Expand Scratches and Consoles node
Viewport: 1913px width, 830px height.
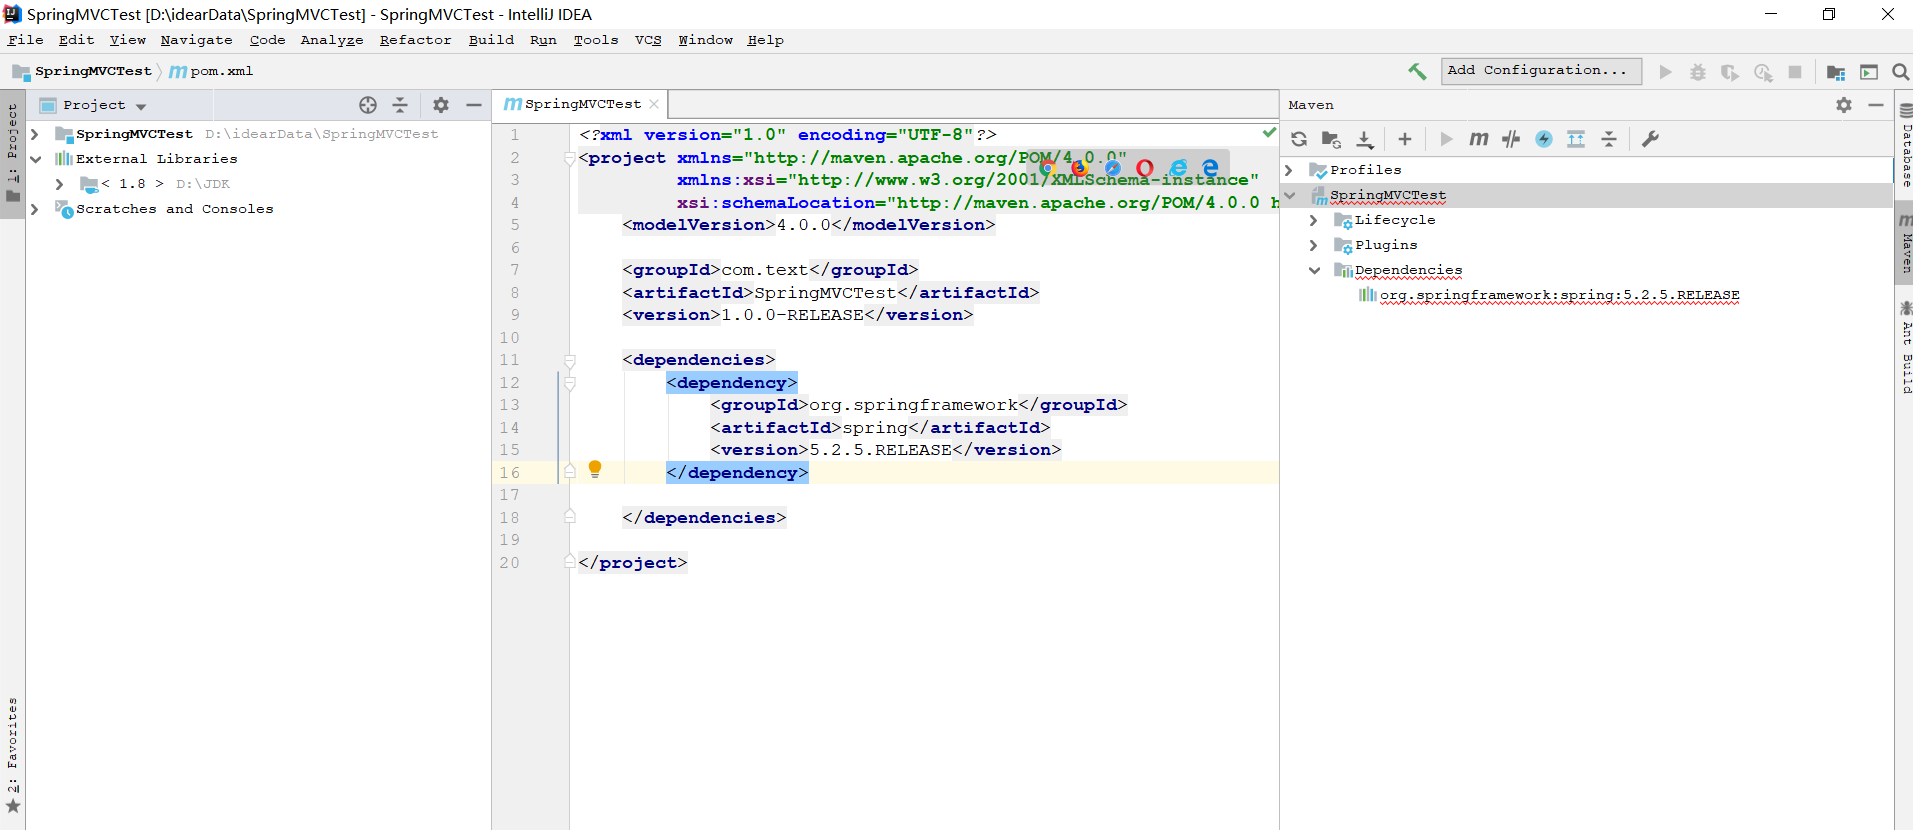coord(35,209)
